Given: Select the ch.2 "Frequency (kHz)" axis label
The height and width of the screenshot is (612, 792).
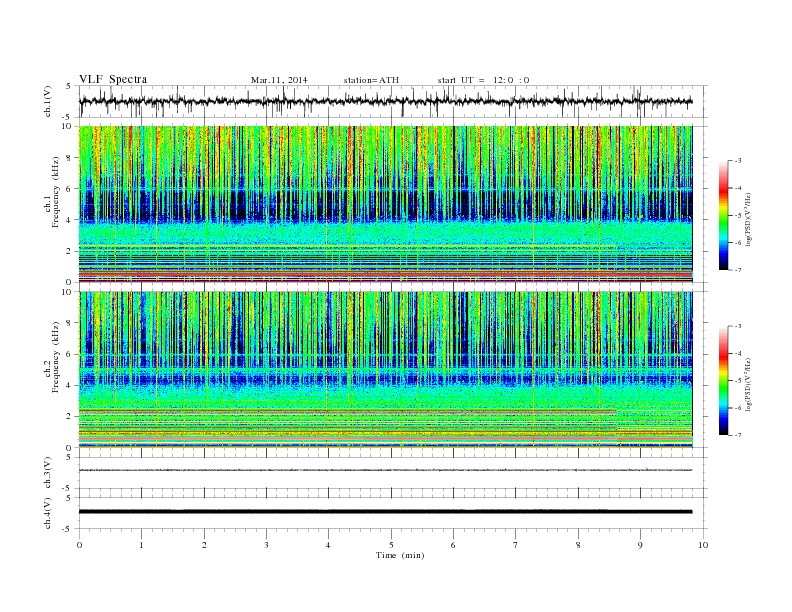Looking at the screenshot, I should point(56,357).
